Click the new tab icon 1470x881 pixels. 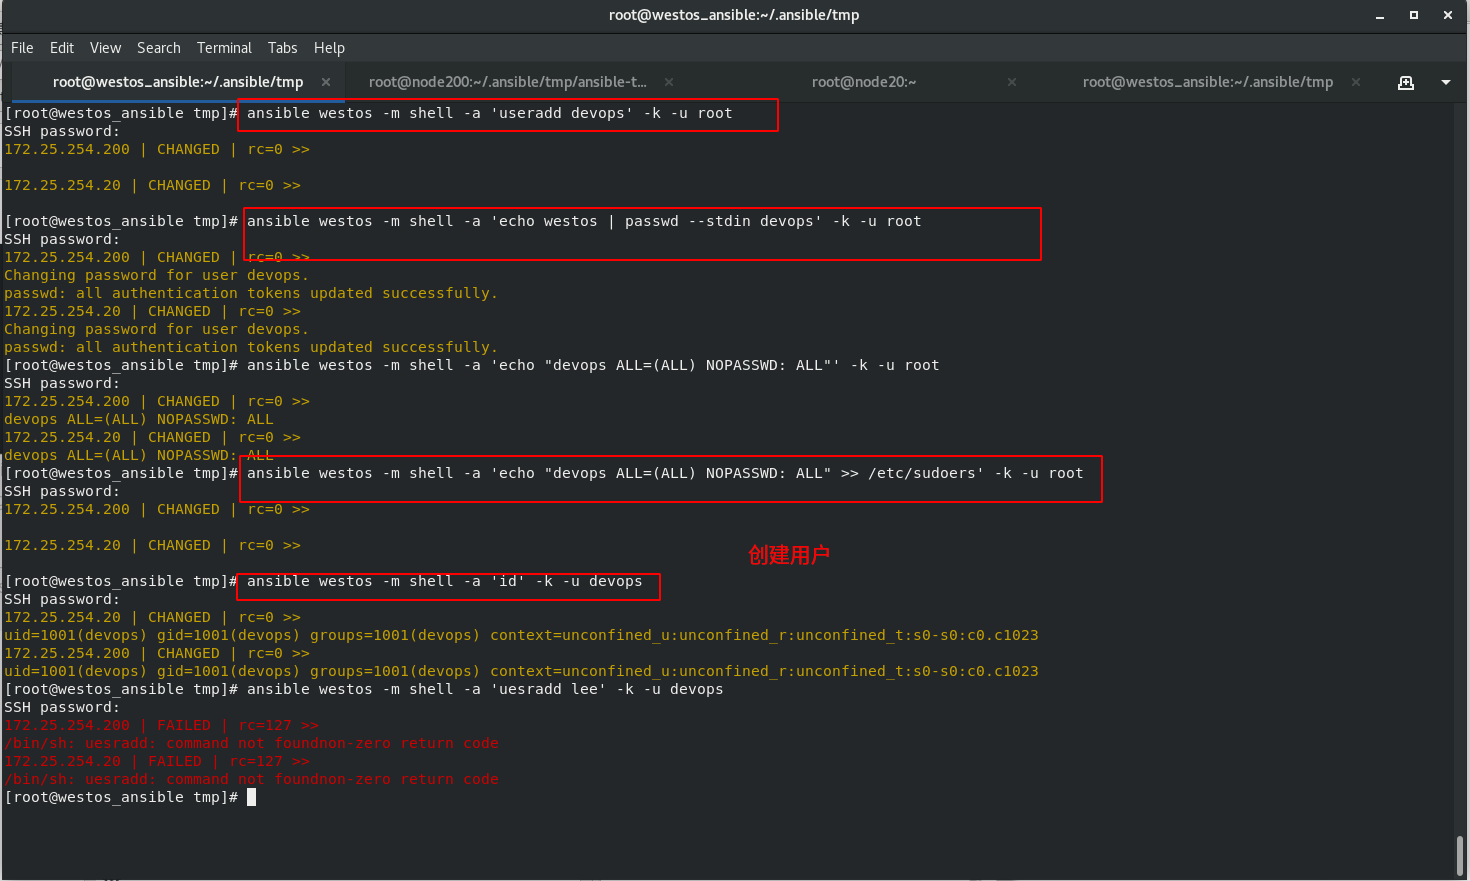click(1406, 82)
